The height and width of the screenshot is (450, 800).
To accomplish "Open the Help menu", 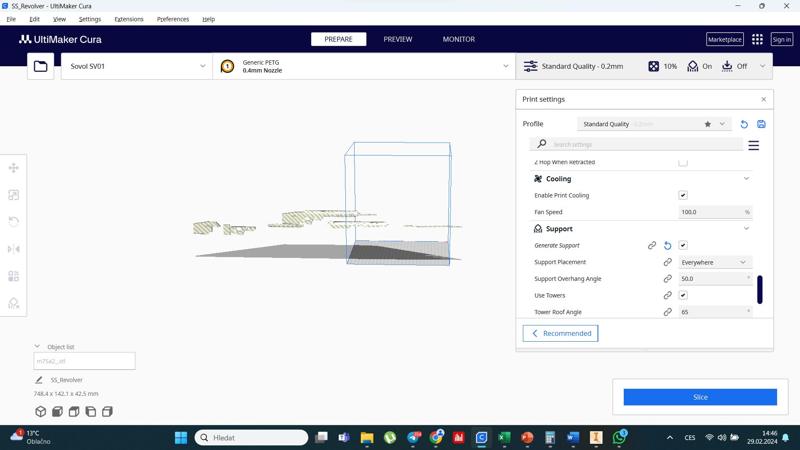I will click(x=208, y=19).
